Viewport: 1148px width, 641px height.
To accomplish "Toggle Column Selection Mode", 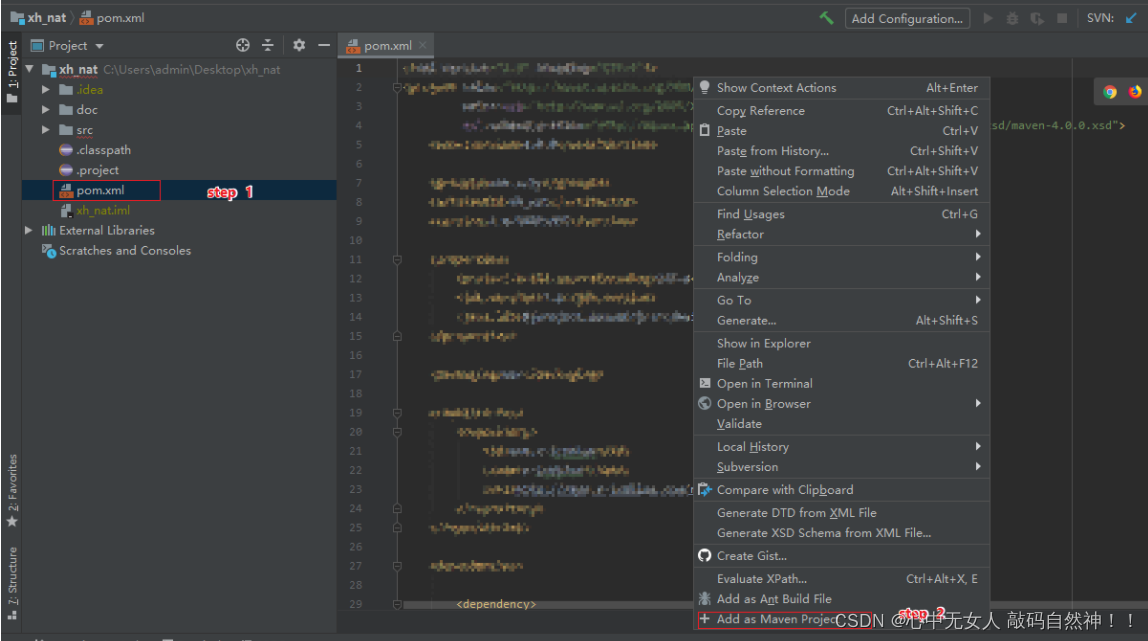I will 841,191.
